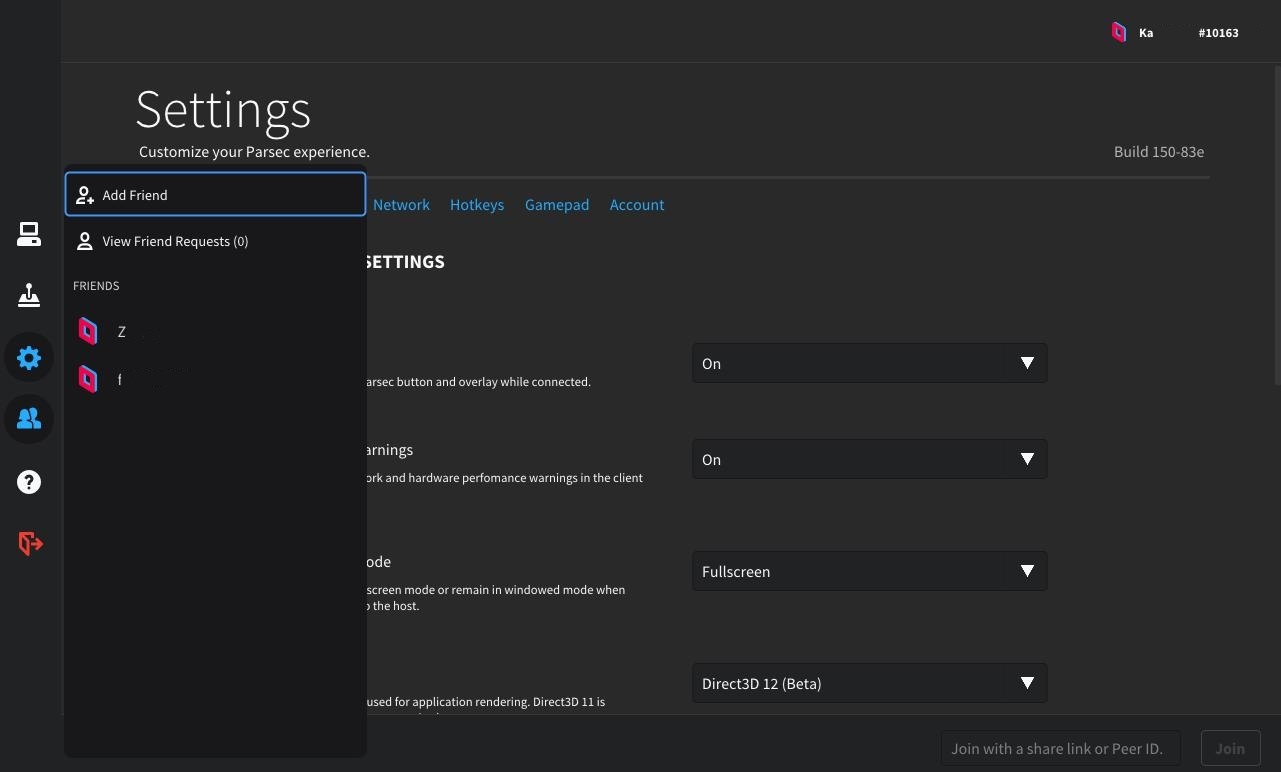Switch to the Hotkeys tab
The height and width of the screenshot is (772, 1281).
coord(477,204)
